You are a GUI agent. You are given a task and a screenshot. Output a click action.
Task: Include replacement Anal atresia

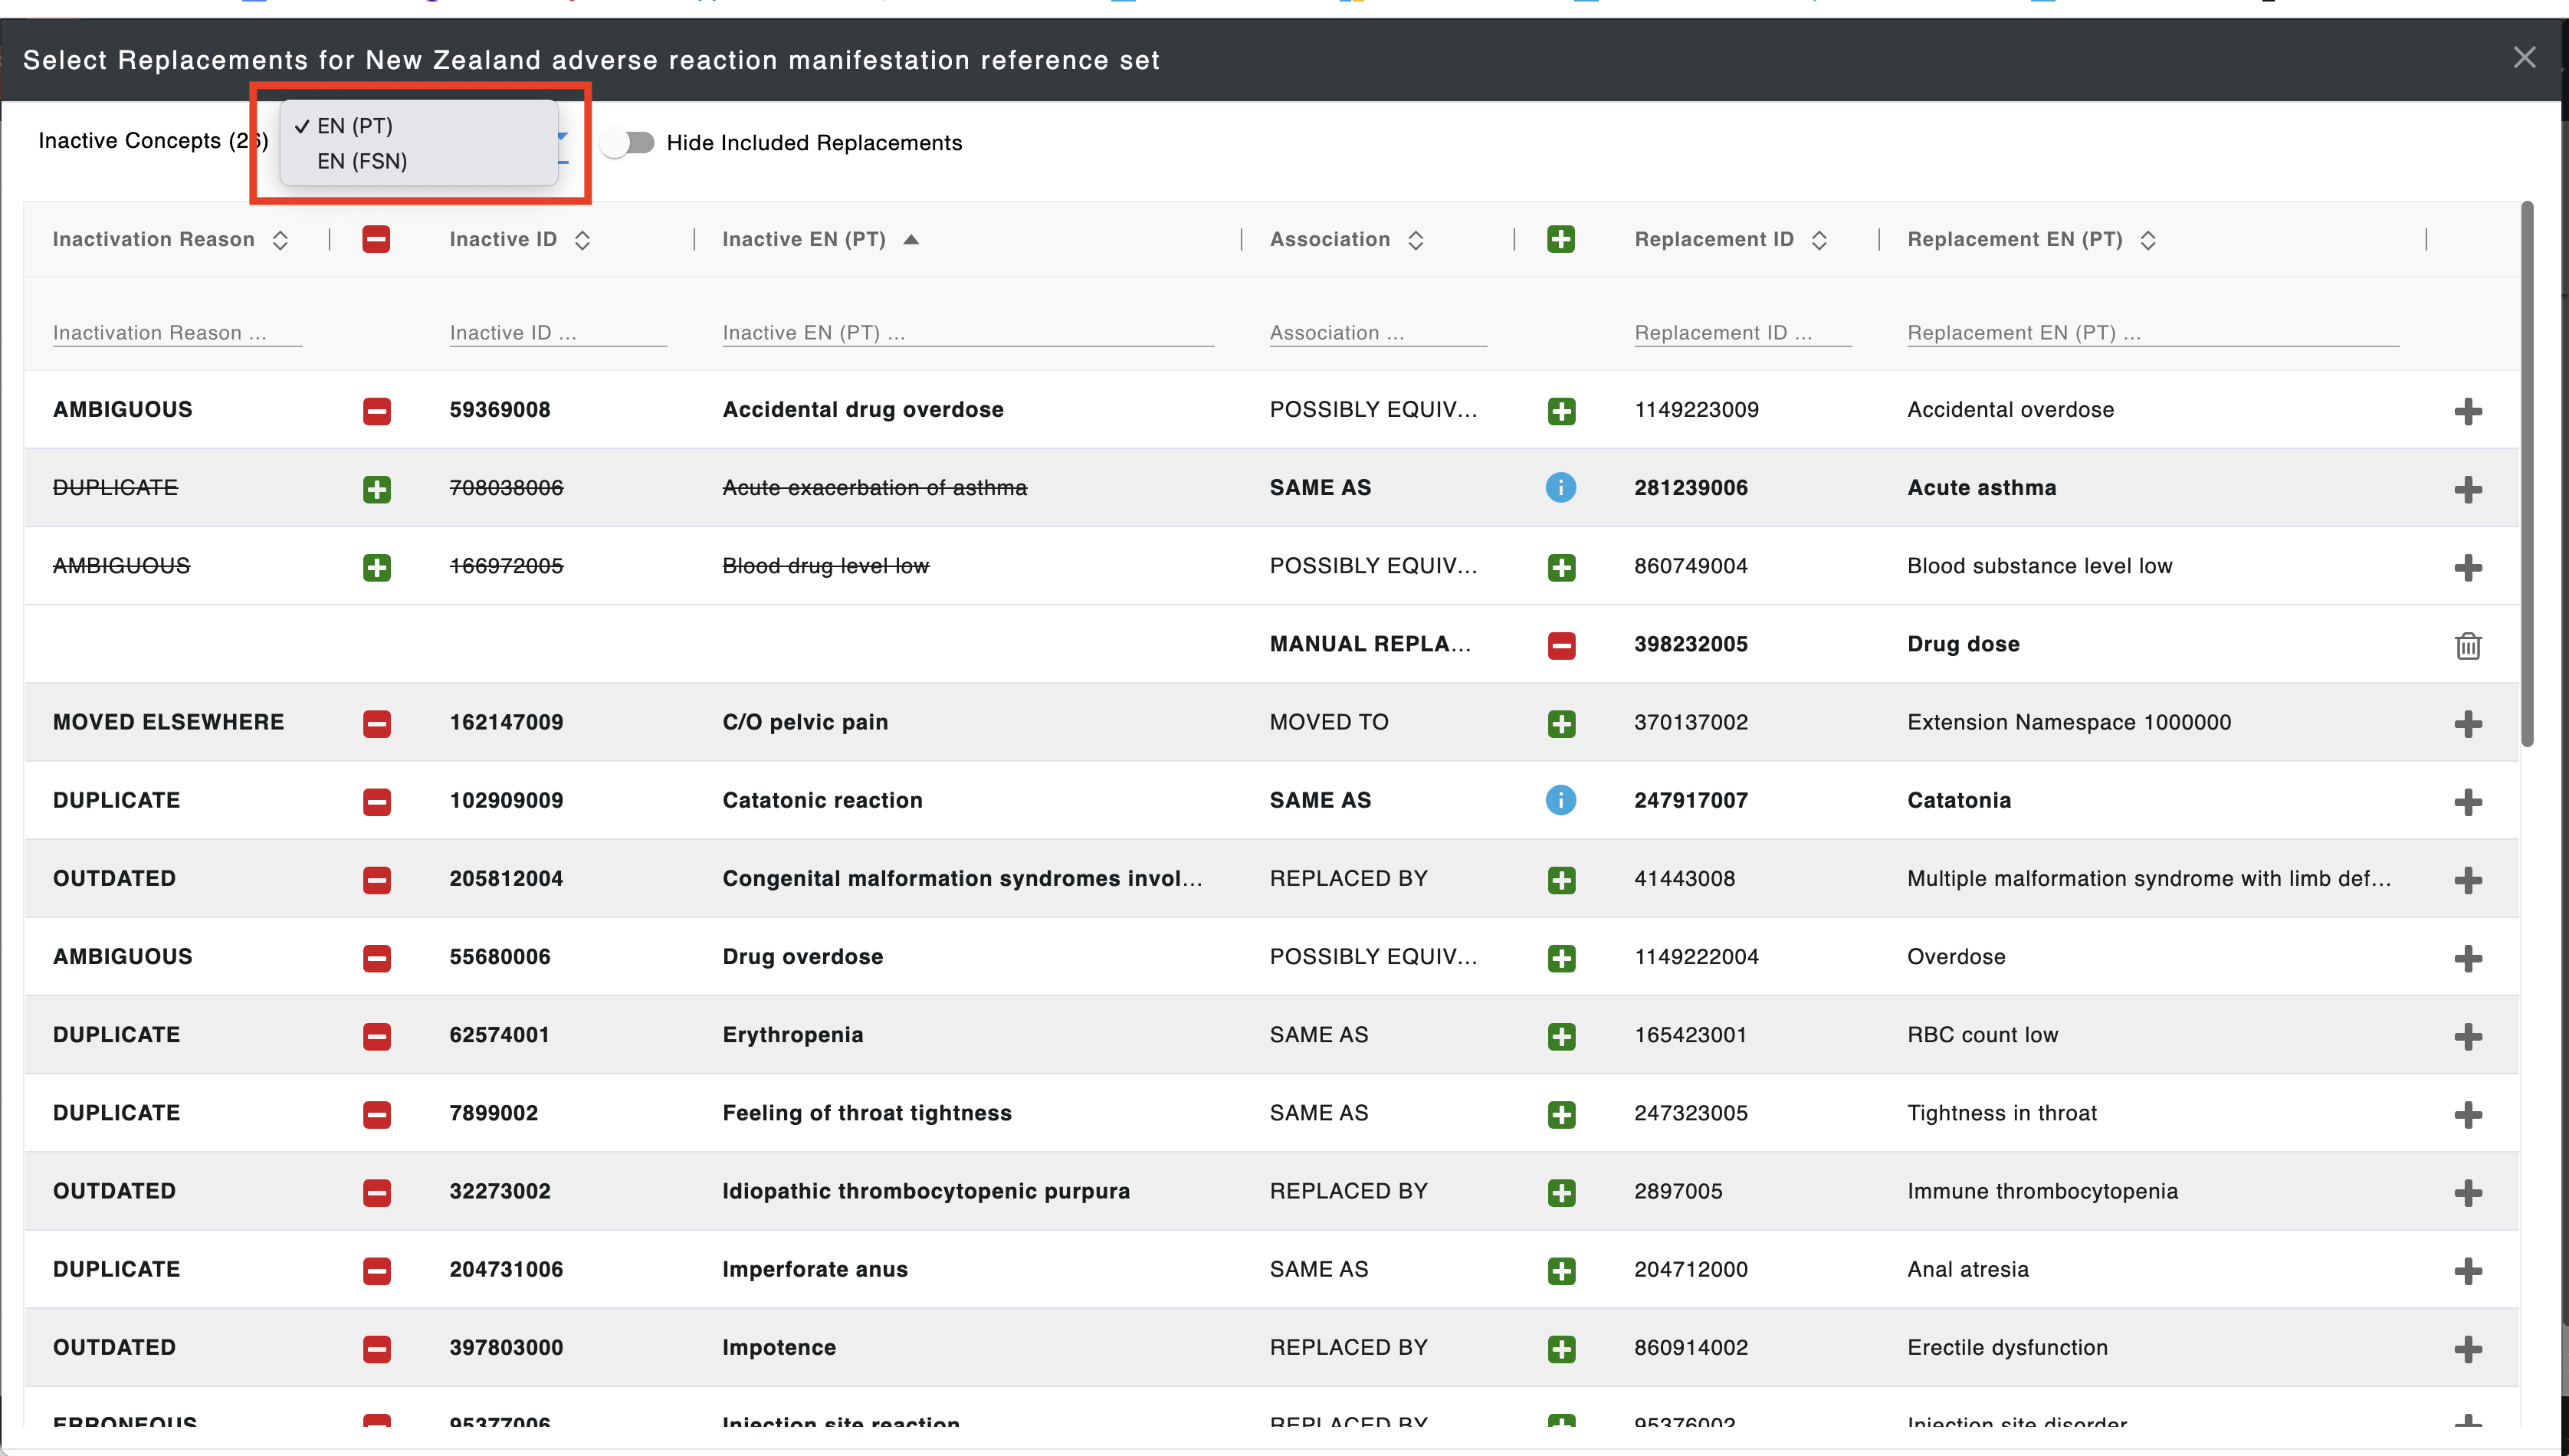(1561, 1270)
